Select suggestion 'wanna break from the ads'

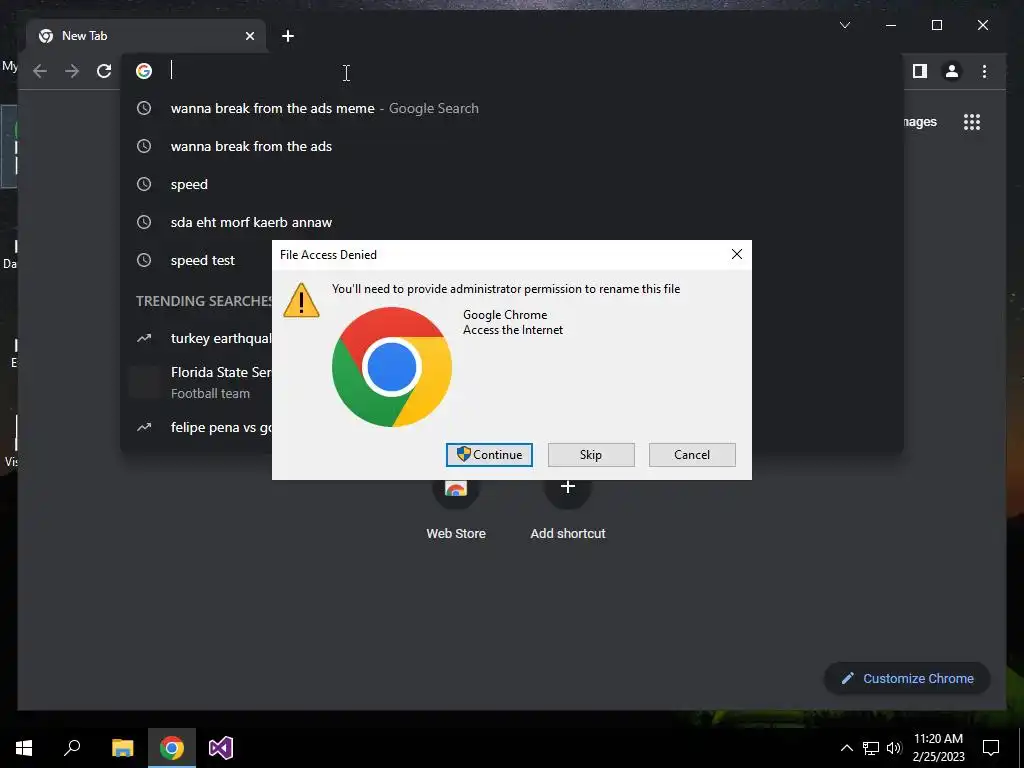[512, 146]
